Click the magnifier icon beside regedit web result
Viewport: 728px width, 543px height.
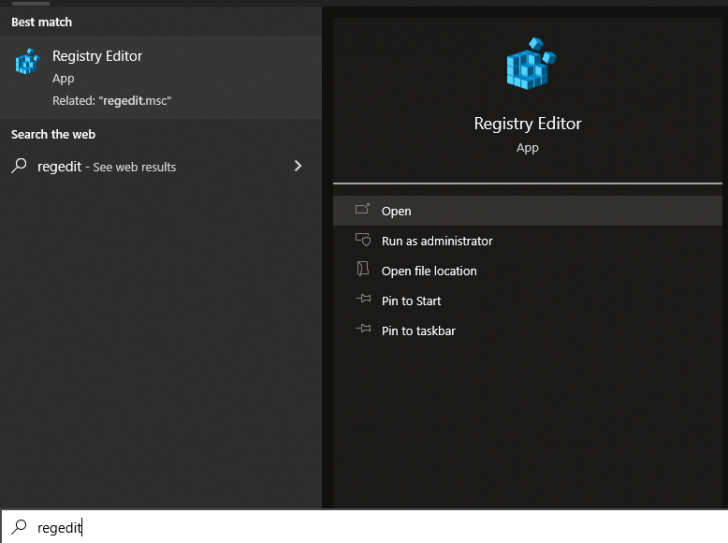point(19,165)
